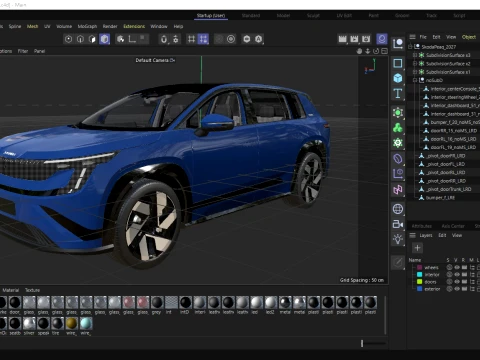This screenshot has width=480, height=360.
Task: Collapse the SkodaPeaq_2027 root object
Action: point(410,47)
